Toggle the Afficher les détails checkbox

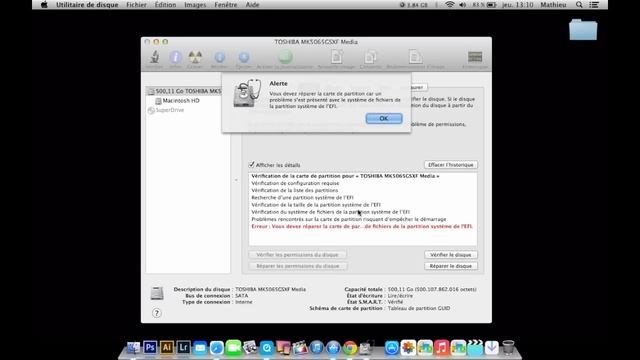[x=251, y=165]
